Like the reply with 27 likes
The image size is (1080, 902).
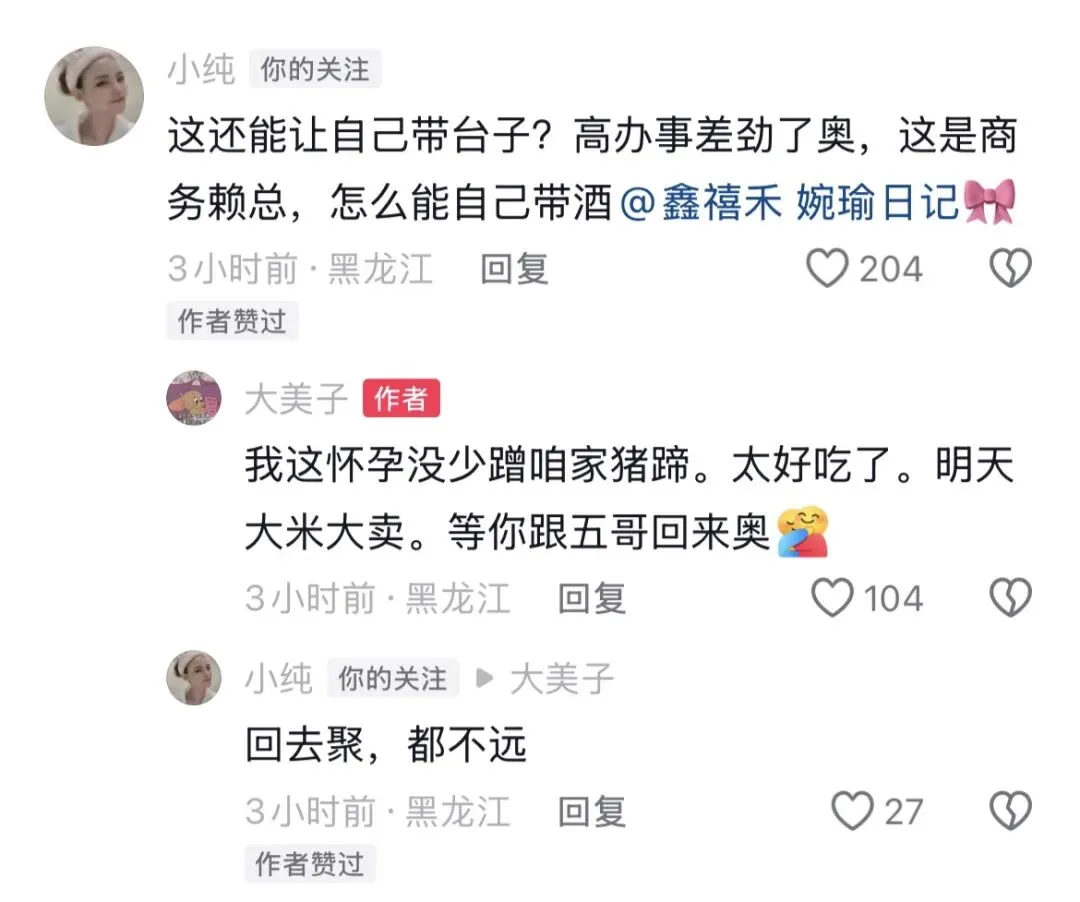852,810
